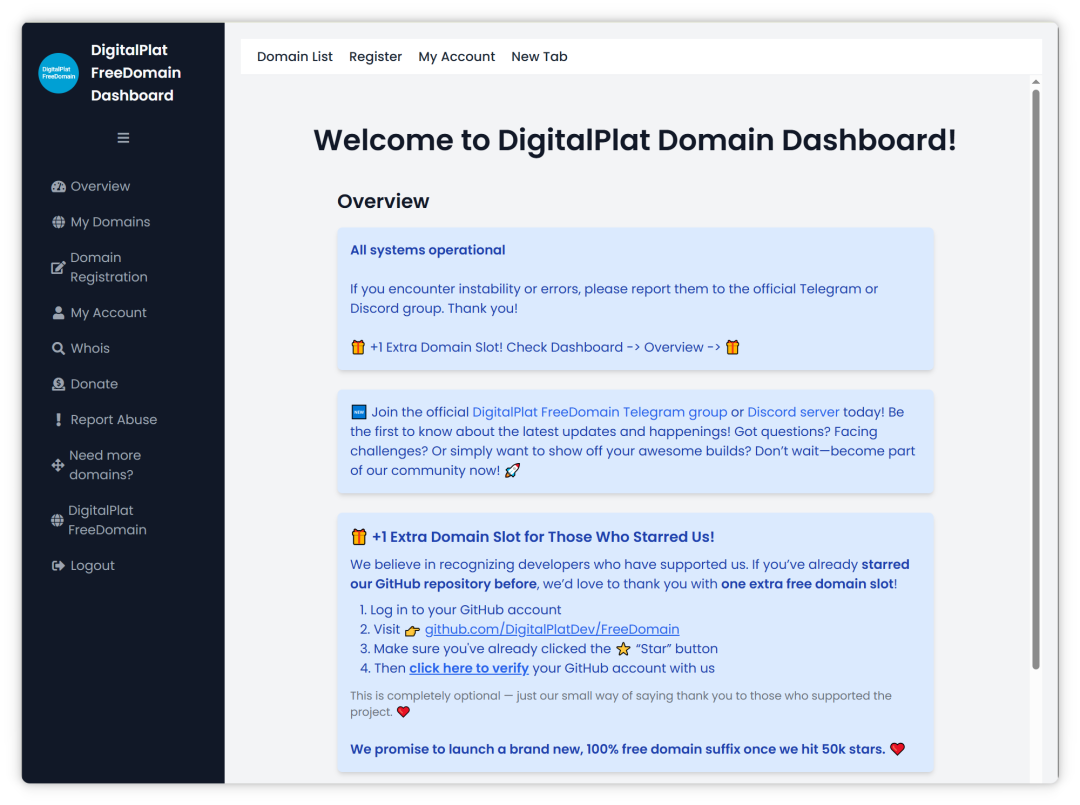Open Need more domains? sidebar item
This screenshot has height=805, width=1080.
(x=105, y=465)
